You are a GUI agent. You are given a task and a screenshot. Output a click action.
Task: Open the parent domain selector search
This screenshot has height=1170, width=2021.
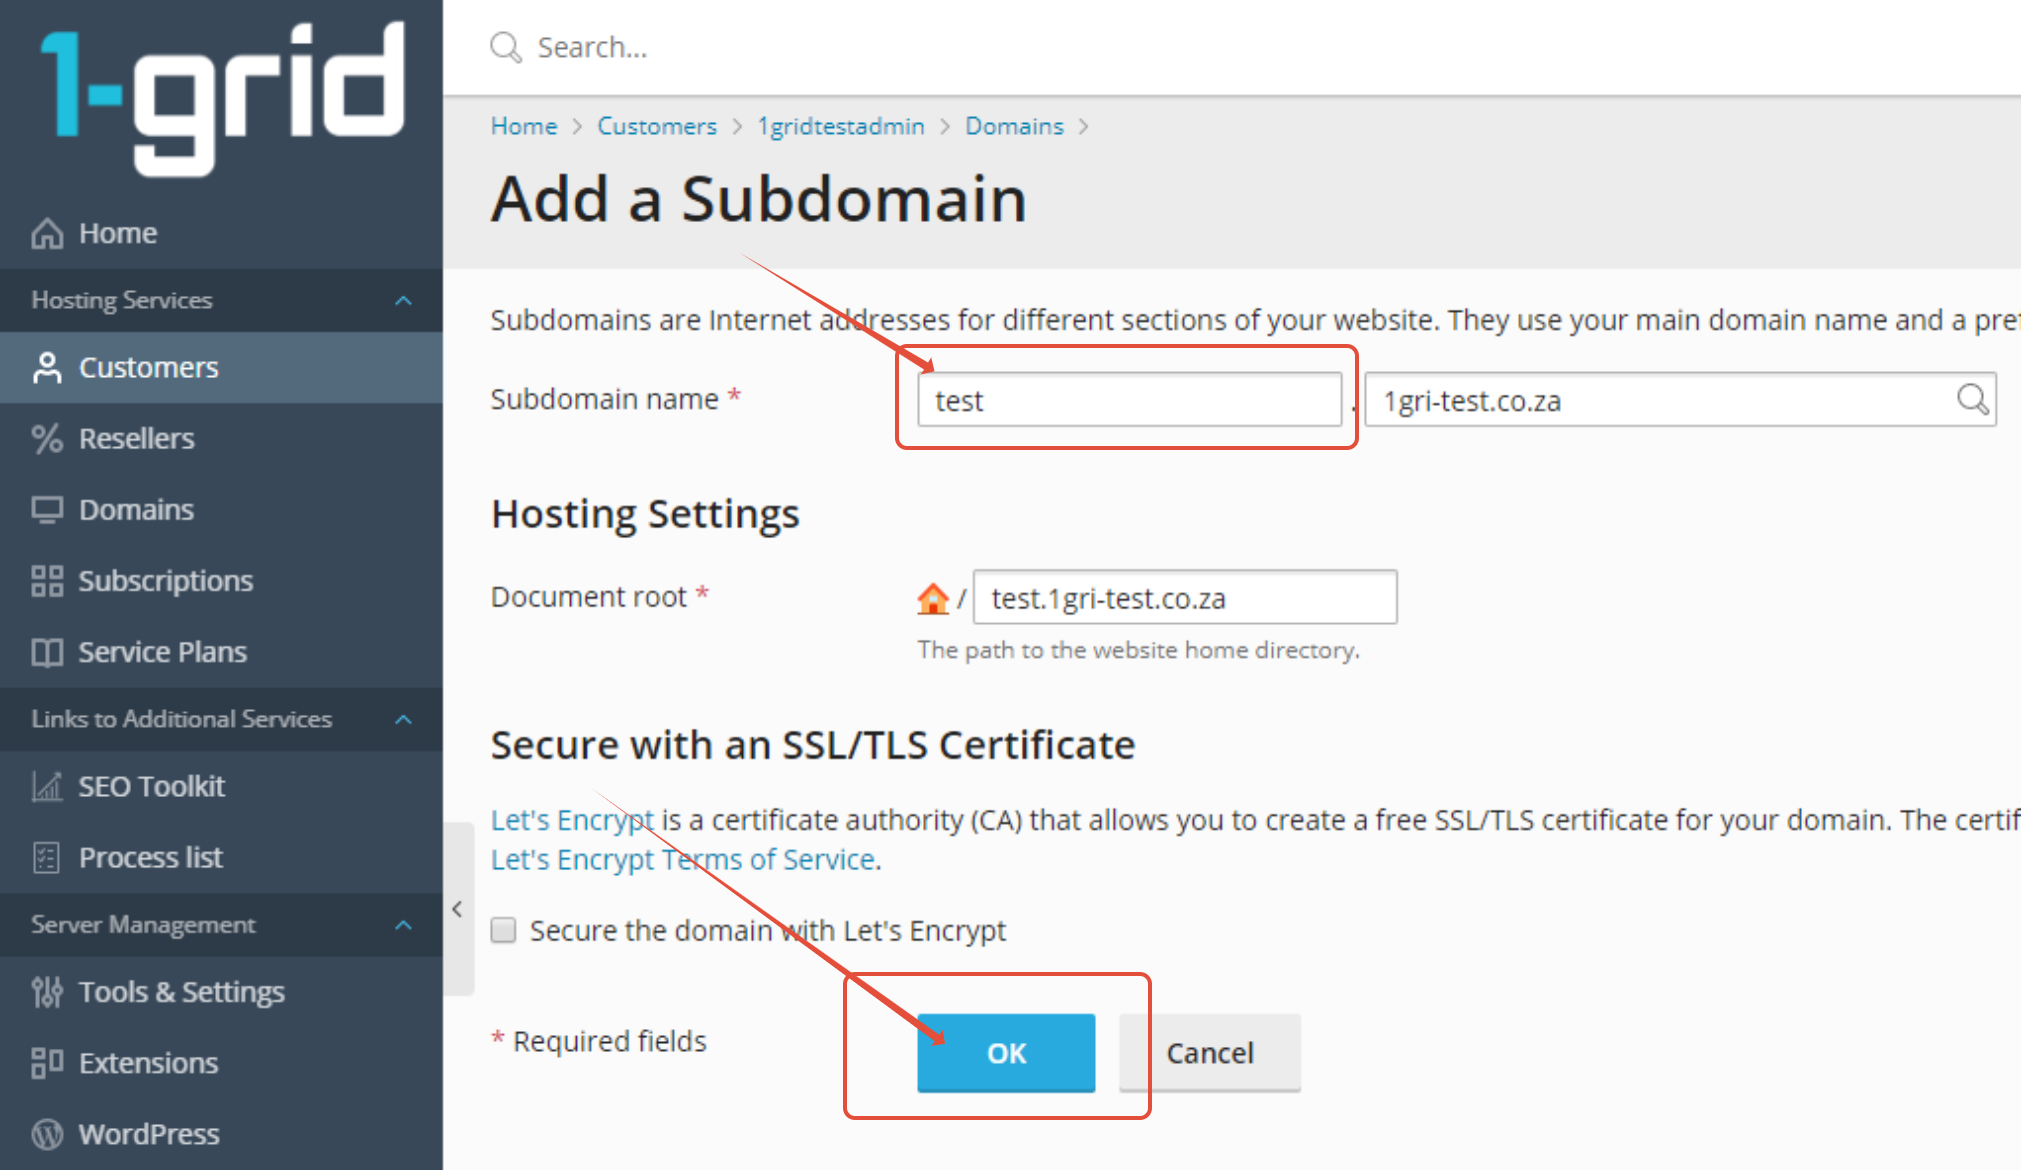(x=1972, y=400)
